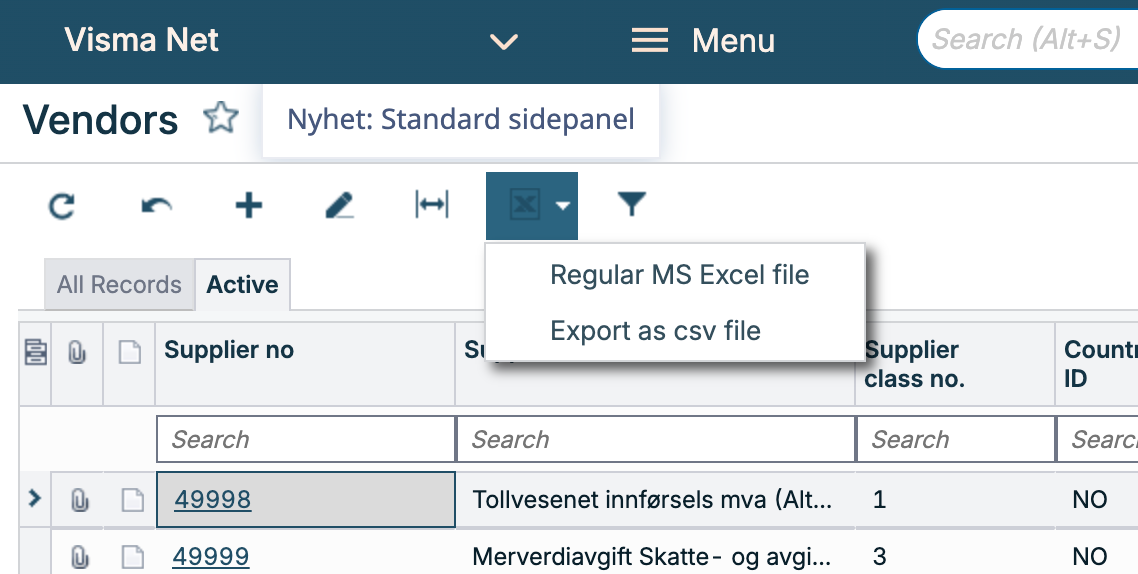Toggle the Excel export dropdown arrow
Screen dimensions: 1138x574
tap(563, 206)
